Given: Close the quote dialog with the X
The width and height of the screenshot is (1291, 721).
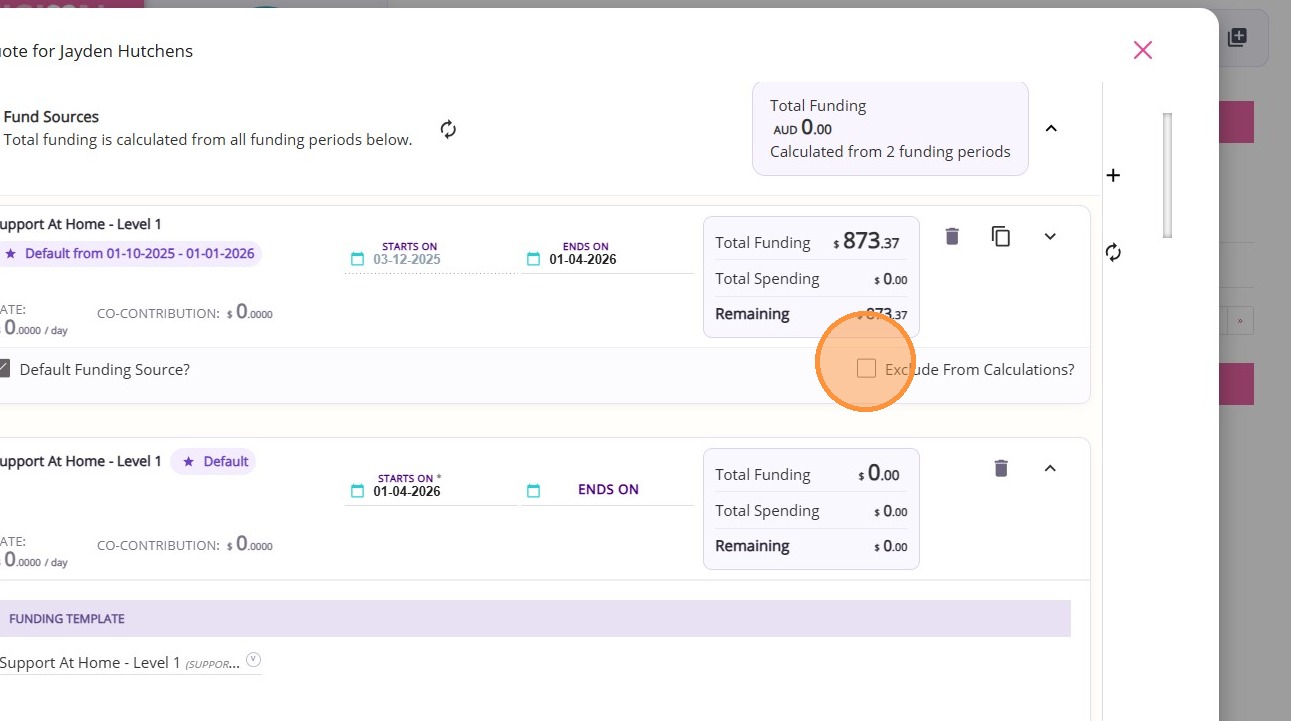Looking at the screenshot, I should [1143, 50].
